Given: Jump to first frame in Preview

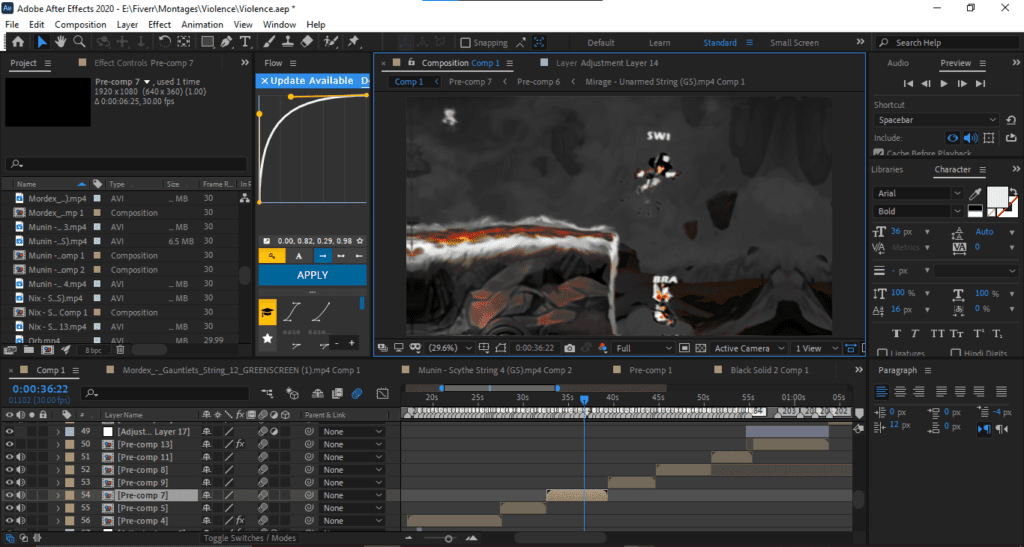Looking at the screenshot, I should (908, 84).
